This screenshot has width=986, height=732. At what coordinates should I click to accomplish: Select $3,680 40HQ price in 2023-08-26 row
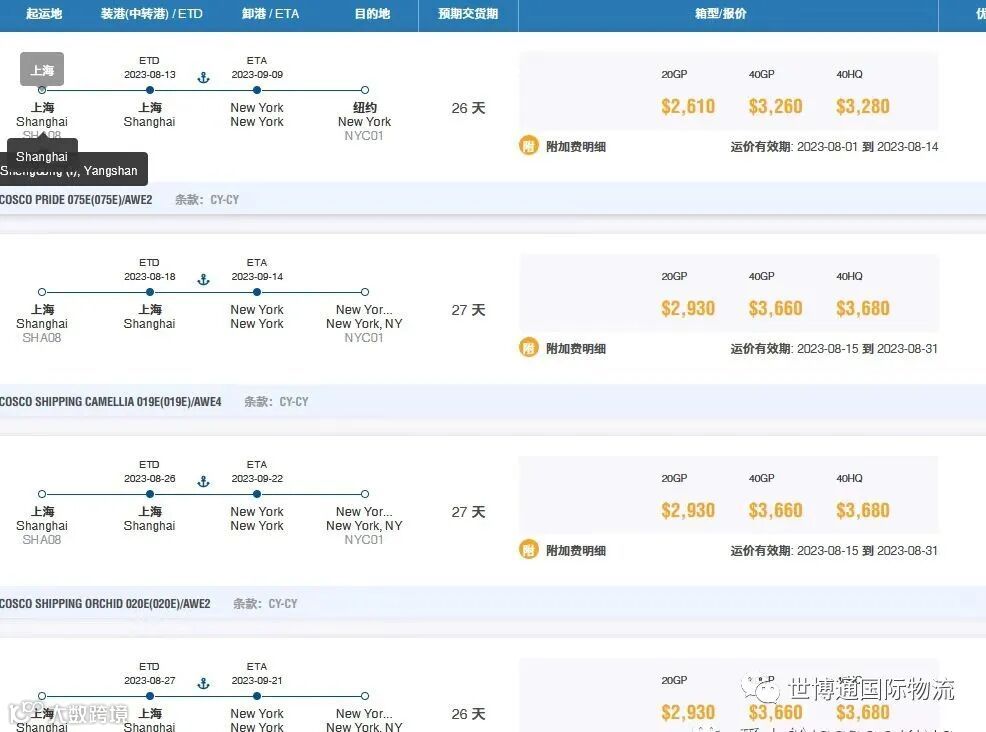tap(863, 510)
